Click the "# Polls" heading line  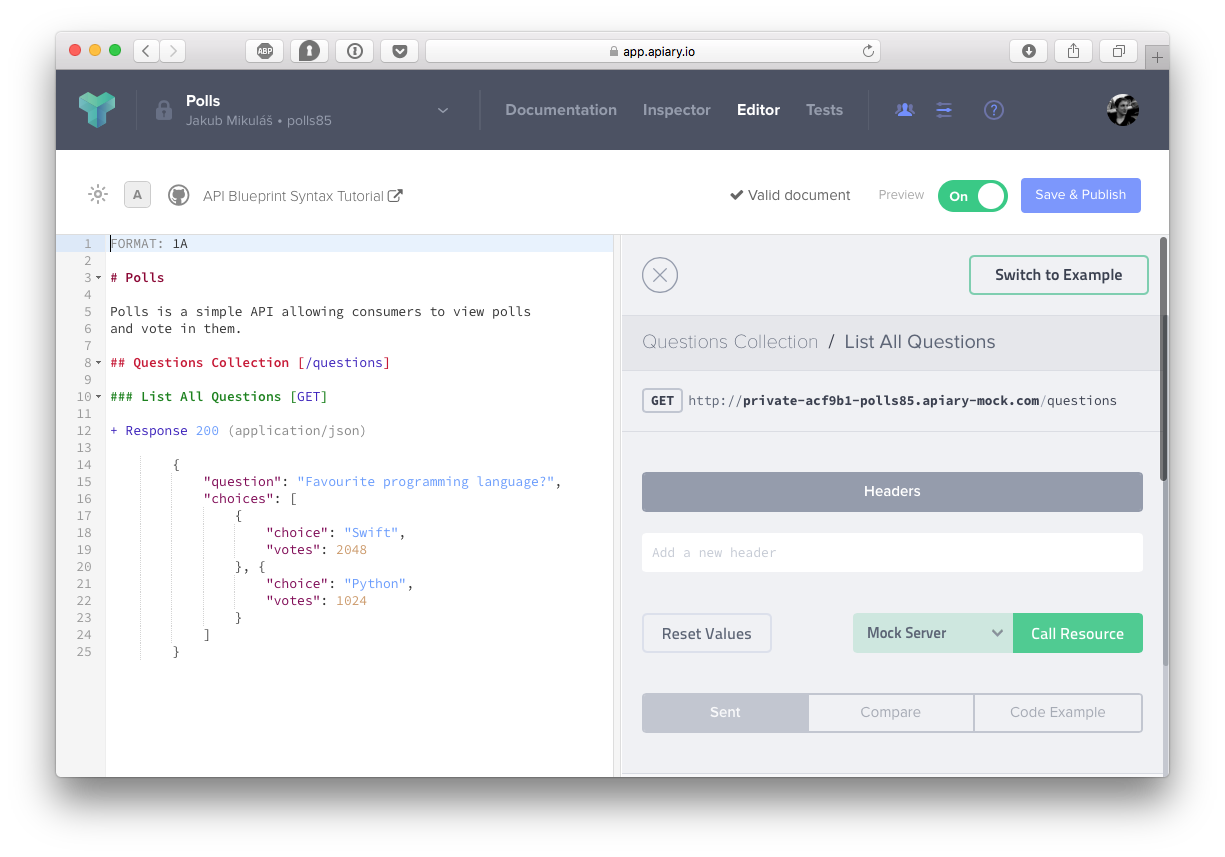pyautogui.click(x=137, y=278)
